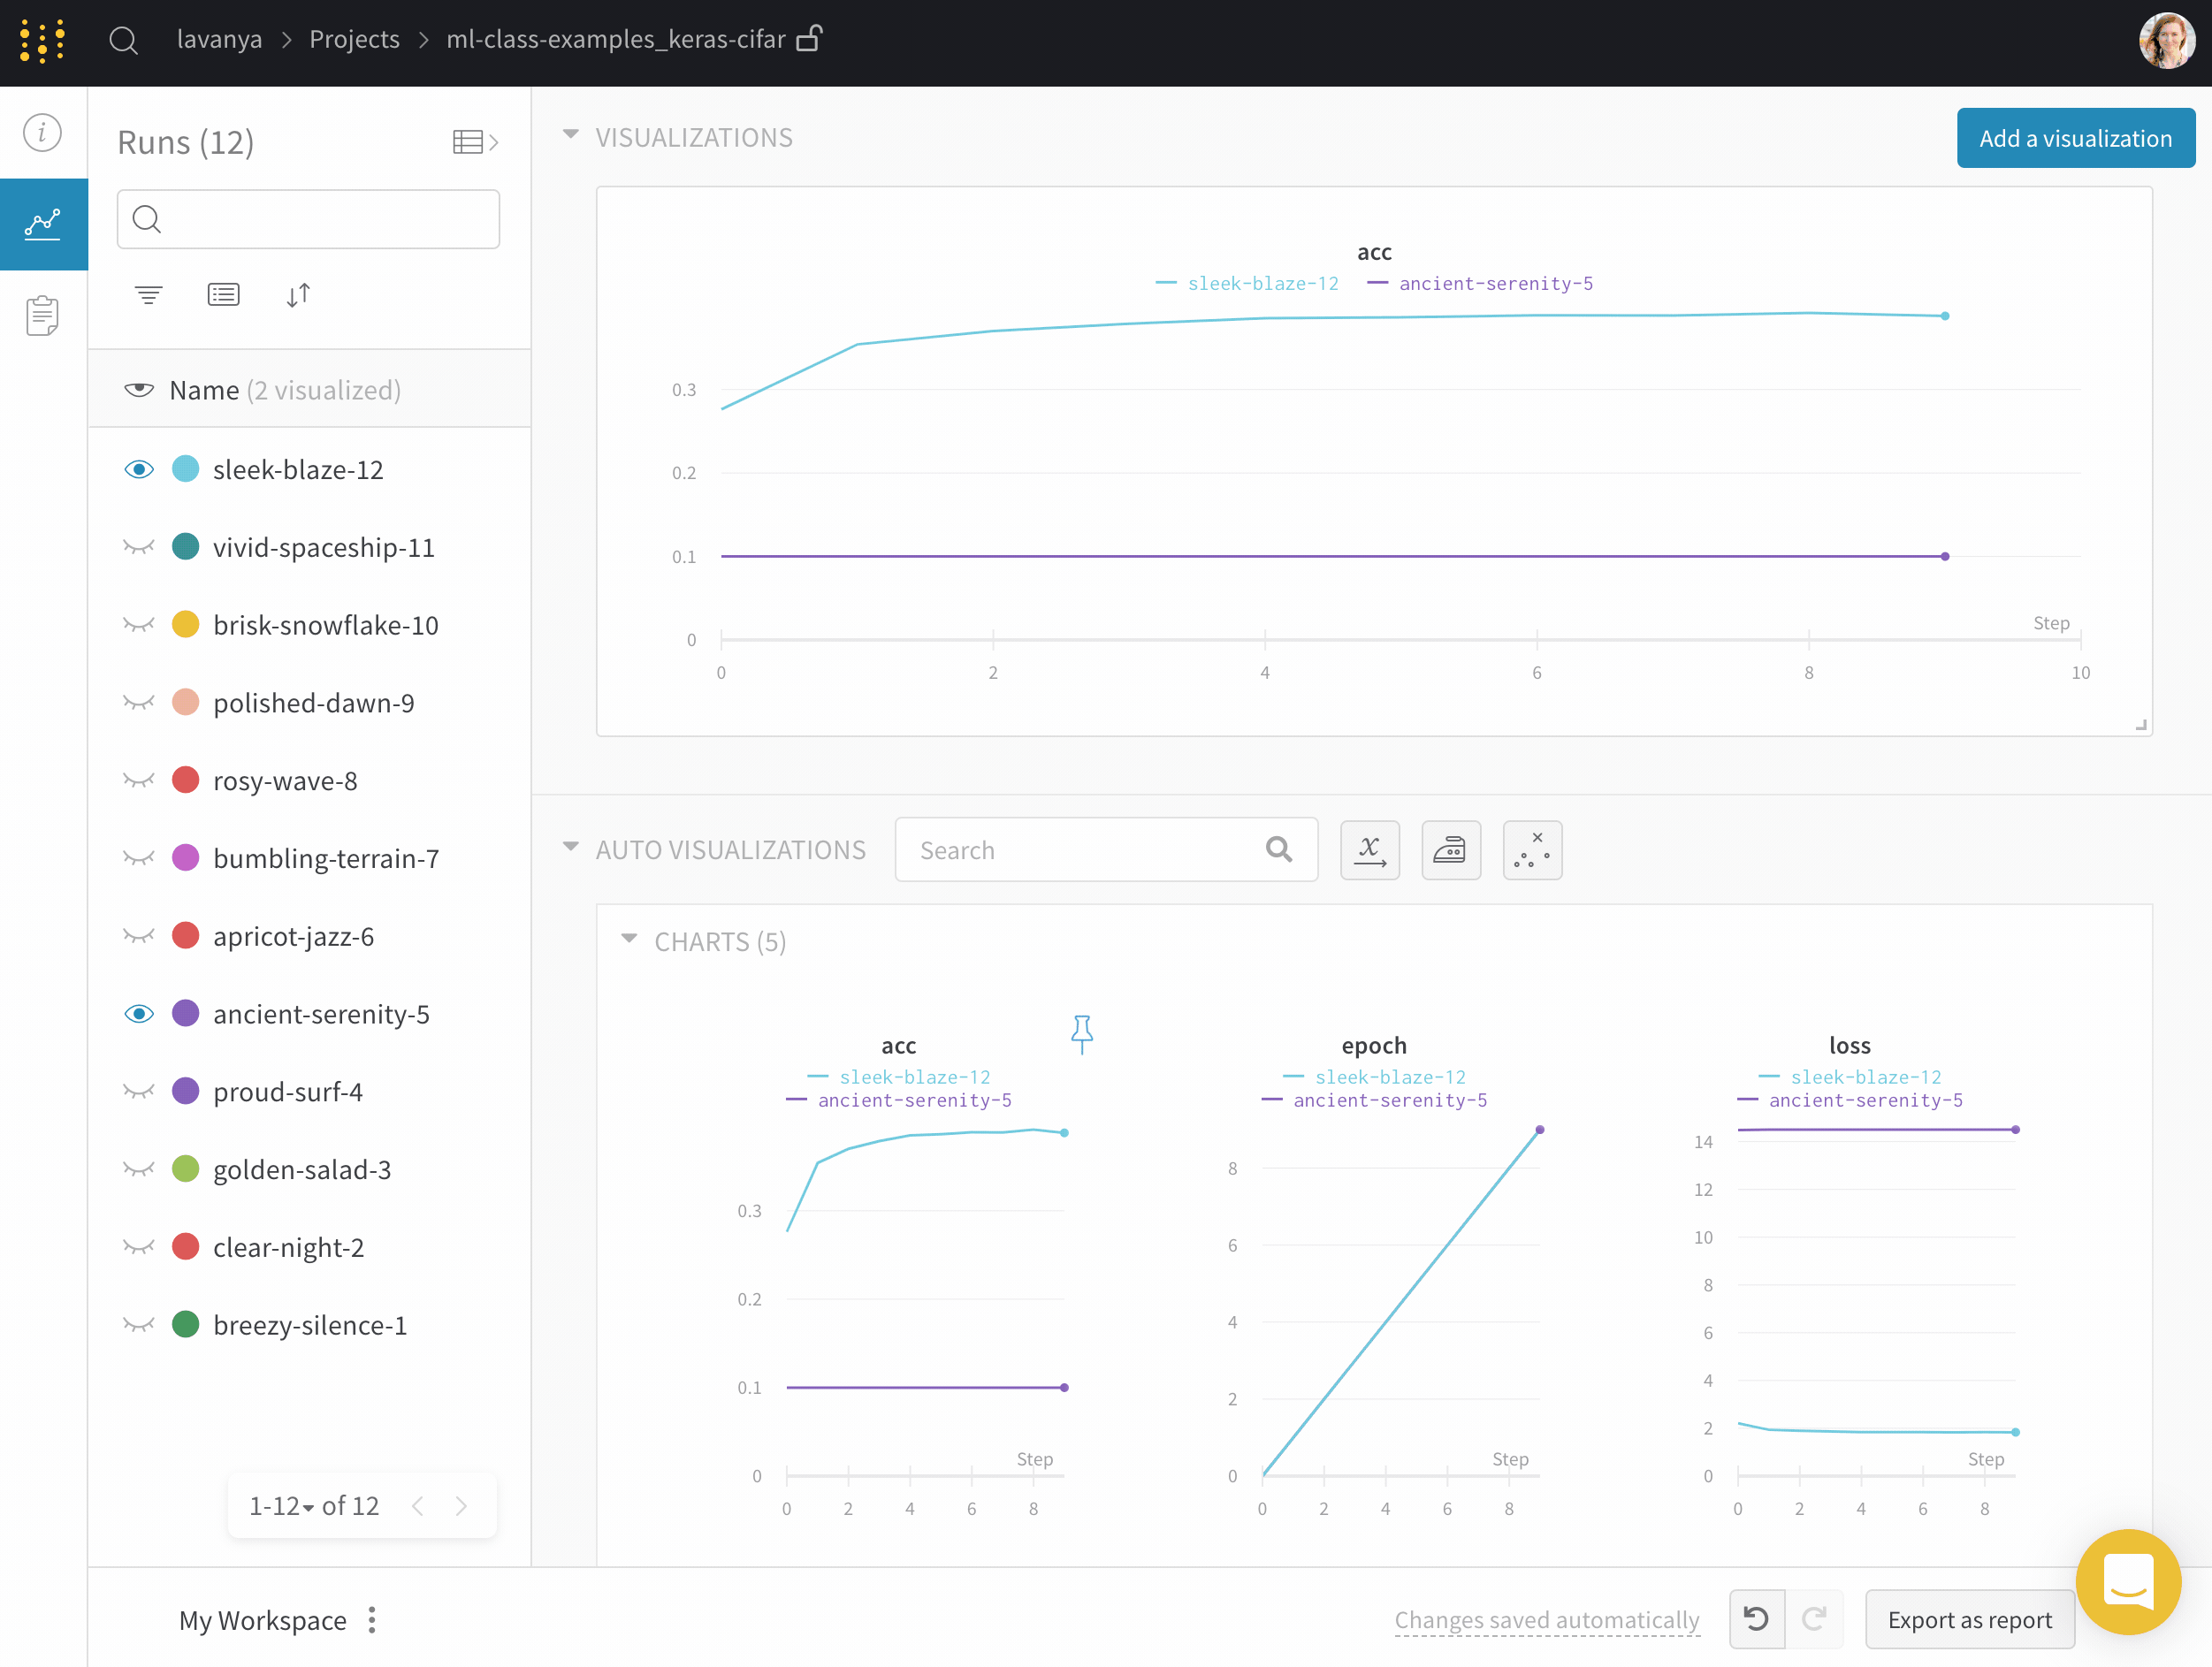Pin the acc chart
The width and height of the screenshot is (2212, 1667).
coord(1081,1034)
